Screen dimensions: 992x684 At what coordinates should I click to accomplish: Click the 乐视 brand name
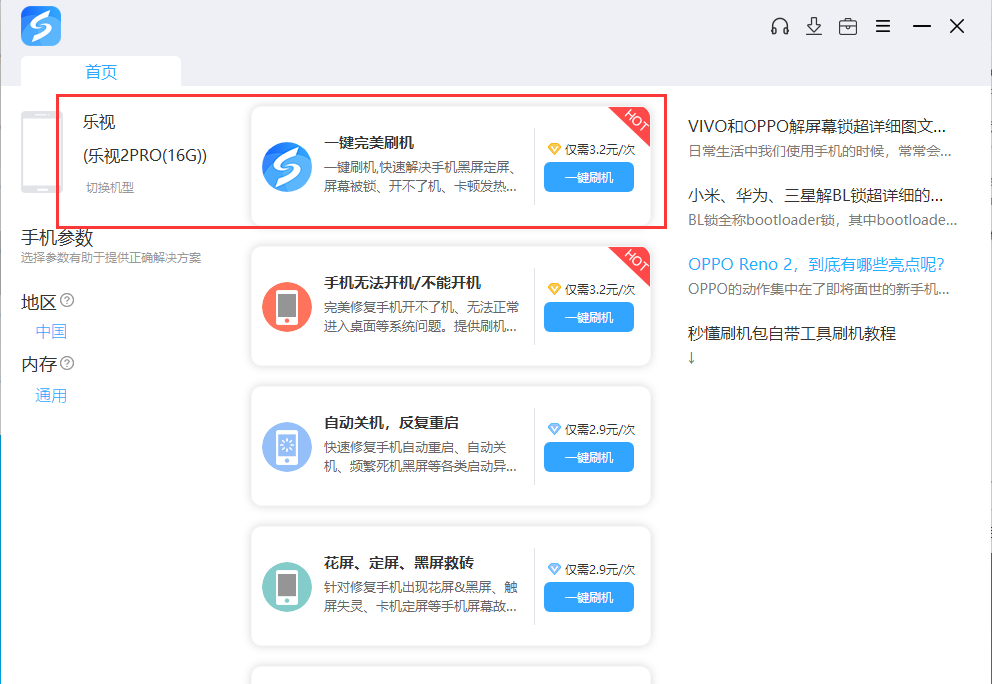99,122
